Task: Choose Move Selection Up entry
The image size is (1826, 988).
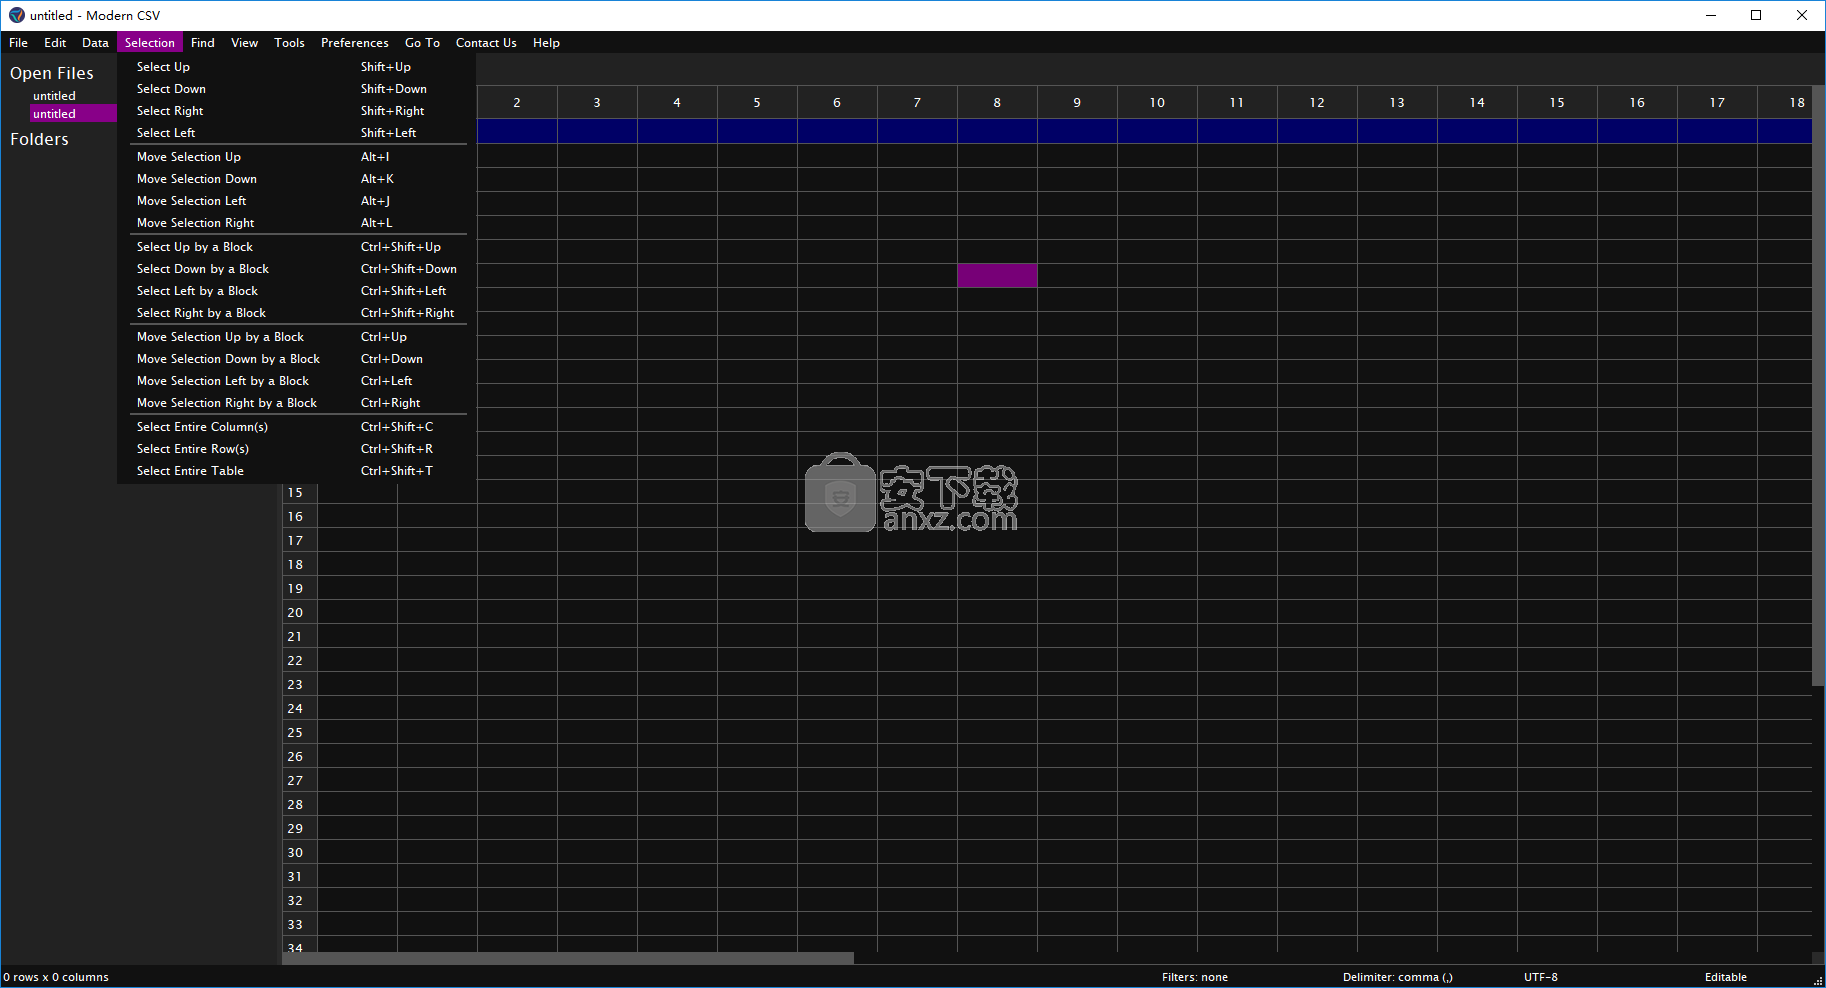Action: point(298,157)
